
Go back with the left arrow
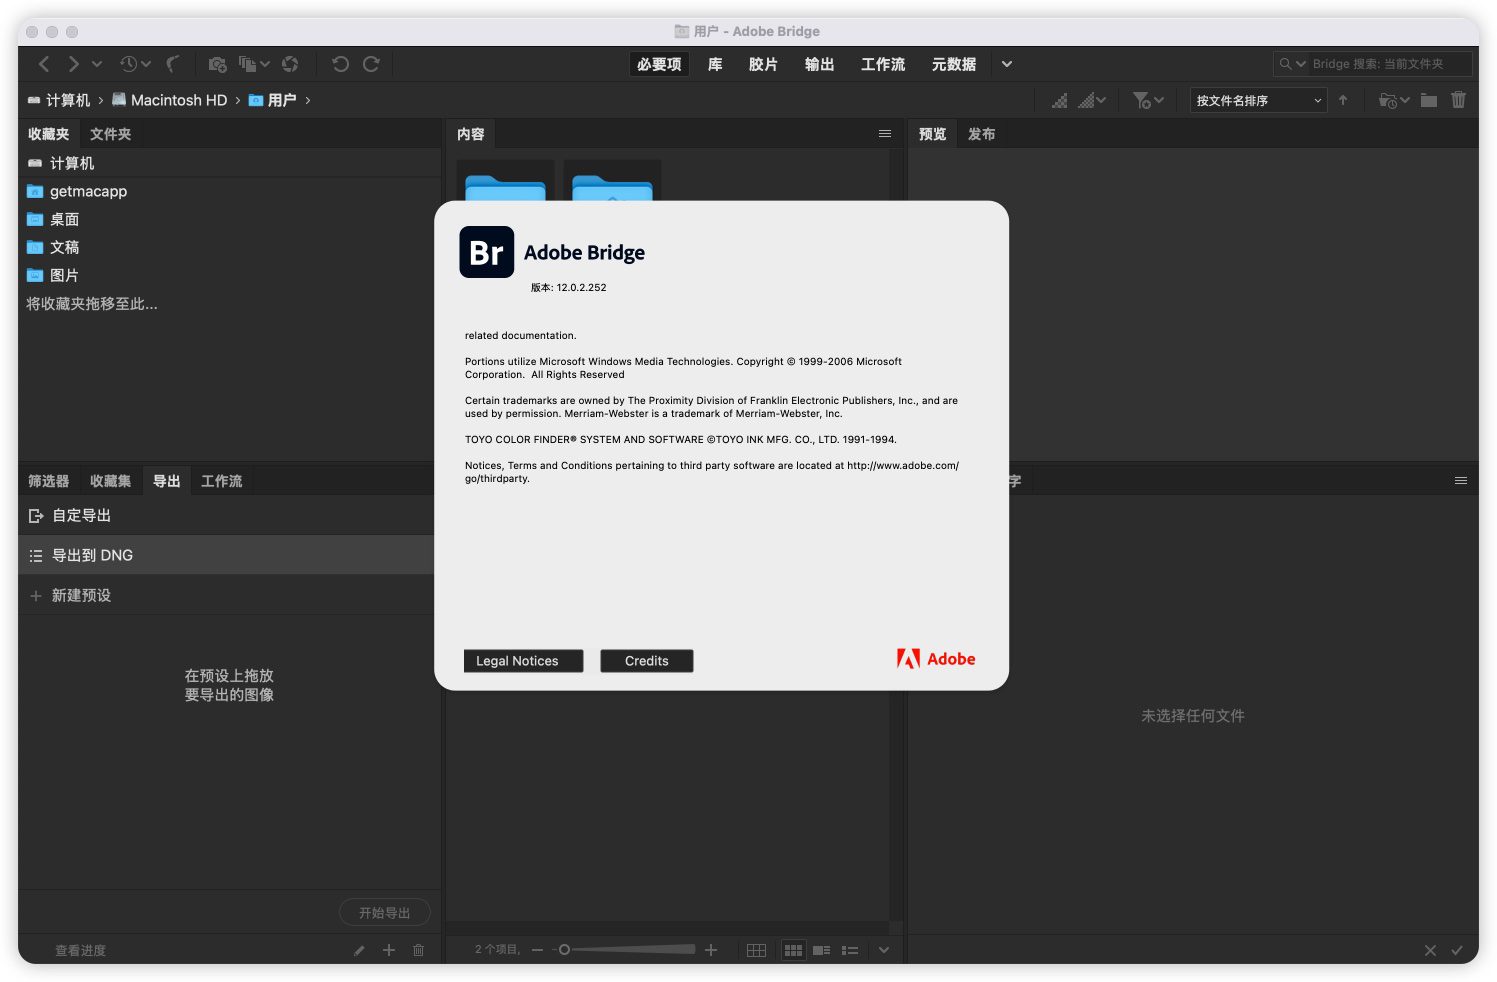point(44,64)
